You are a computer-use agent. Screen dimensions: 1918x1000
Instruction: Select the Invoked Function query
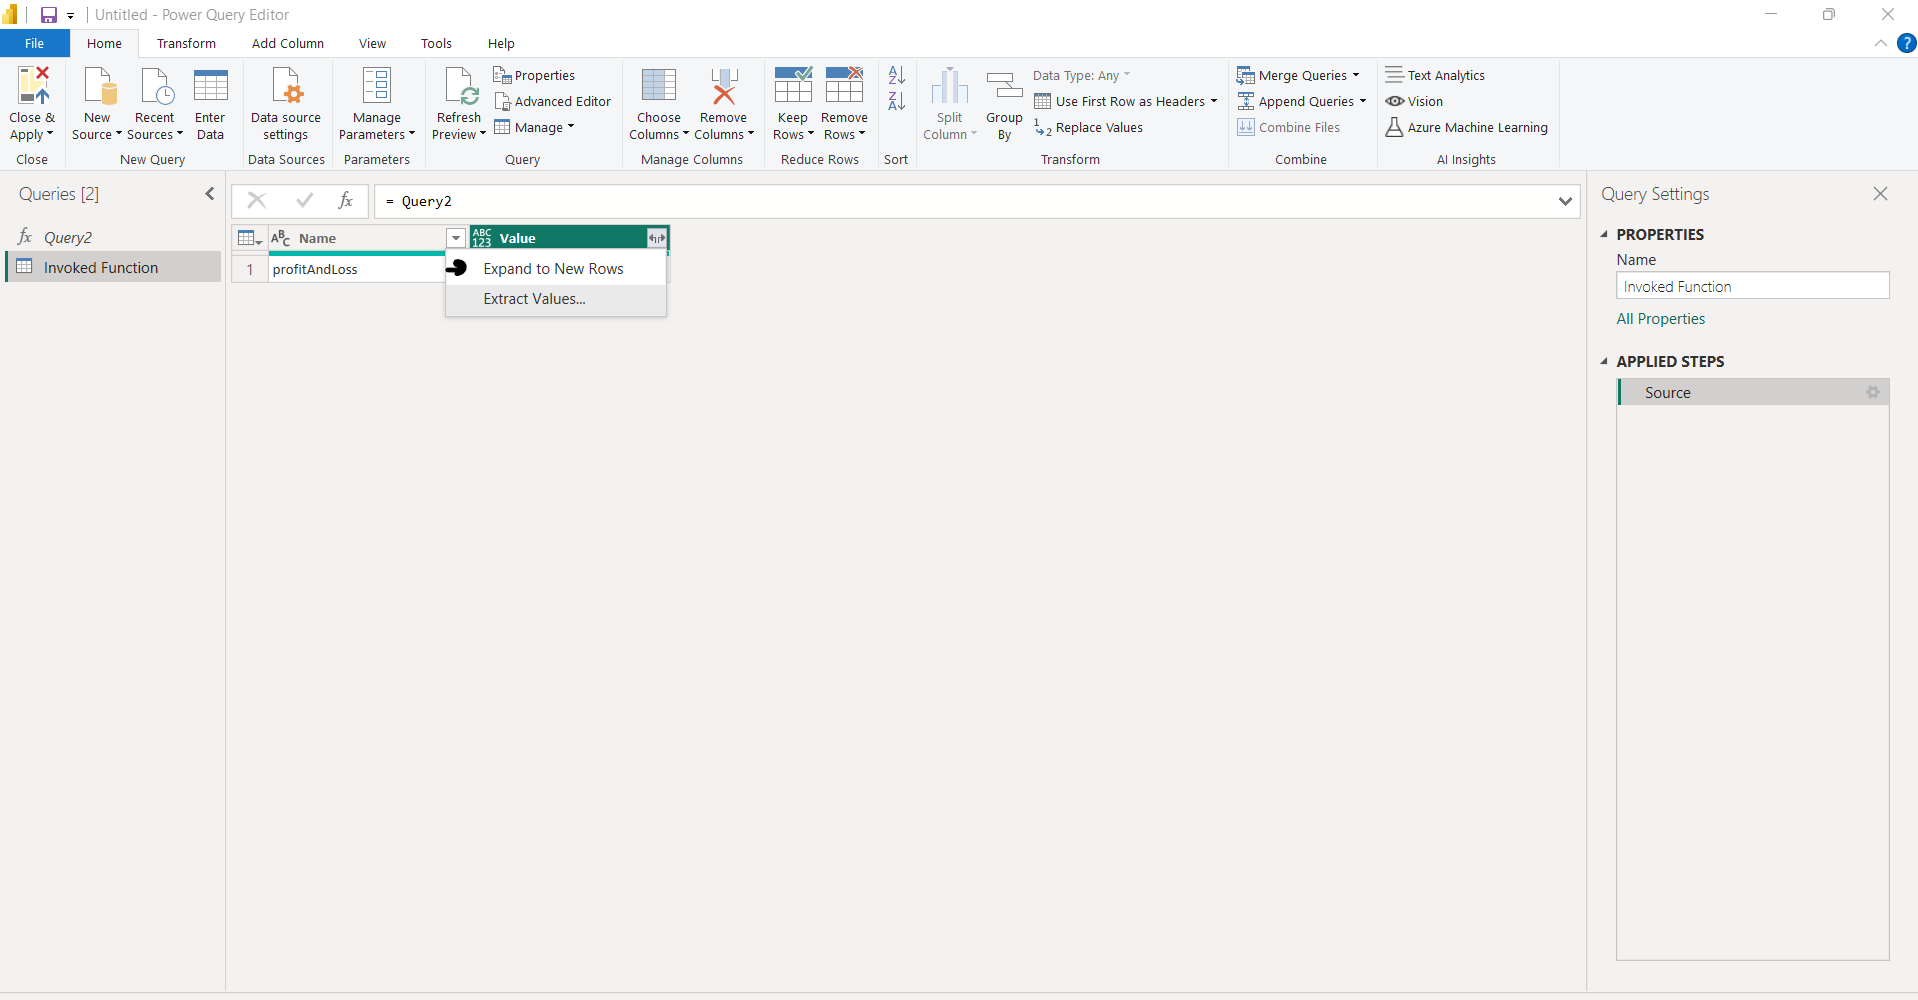113,267
